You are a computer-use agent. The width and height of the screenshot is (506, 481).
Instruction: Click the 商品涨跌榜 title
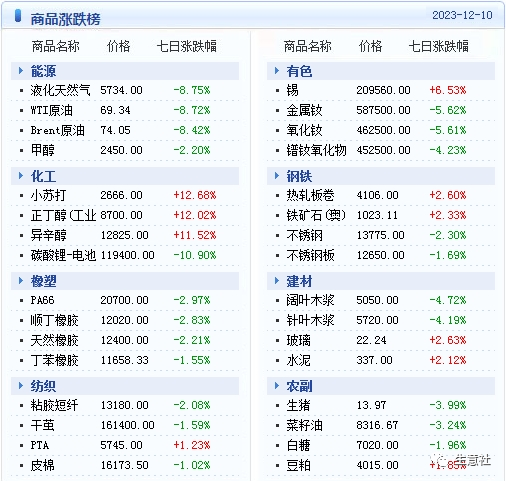pos(65,19)
